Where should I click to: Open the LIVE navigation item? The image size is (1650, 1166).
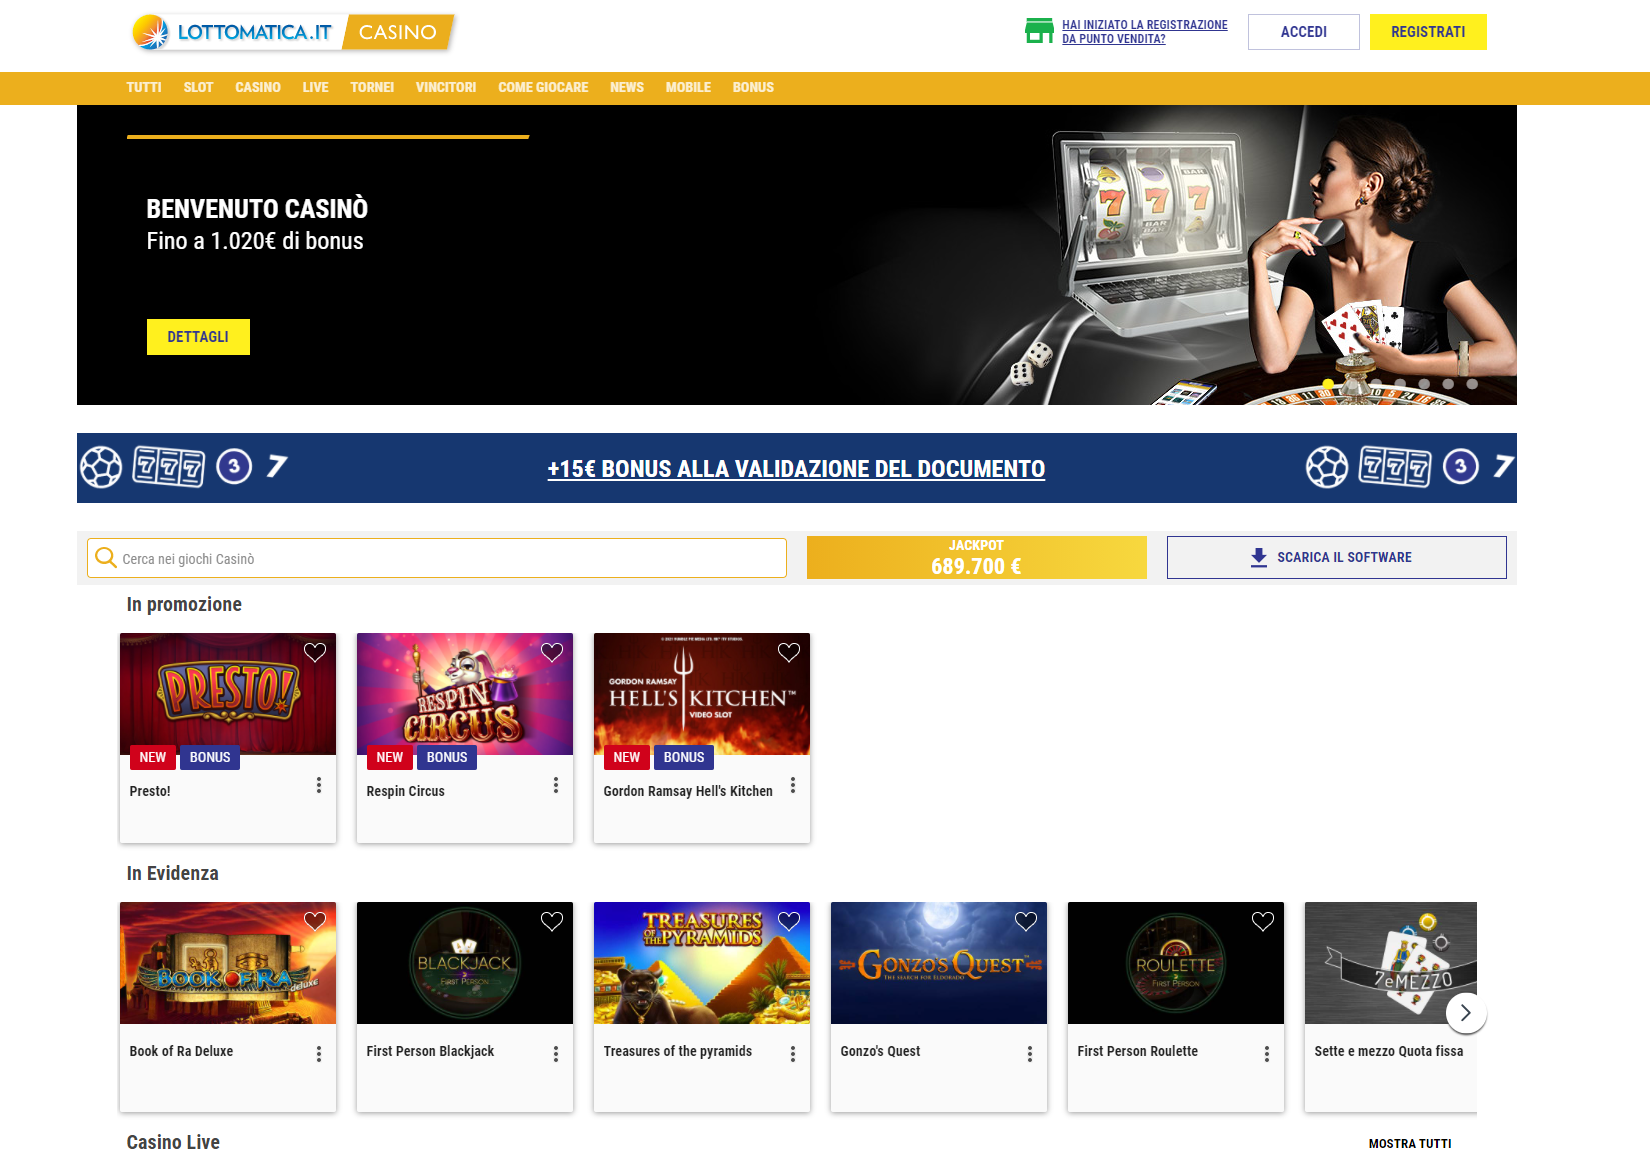point(315,87)
